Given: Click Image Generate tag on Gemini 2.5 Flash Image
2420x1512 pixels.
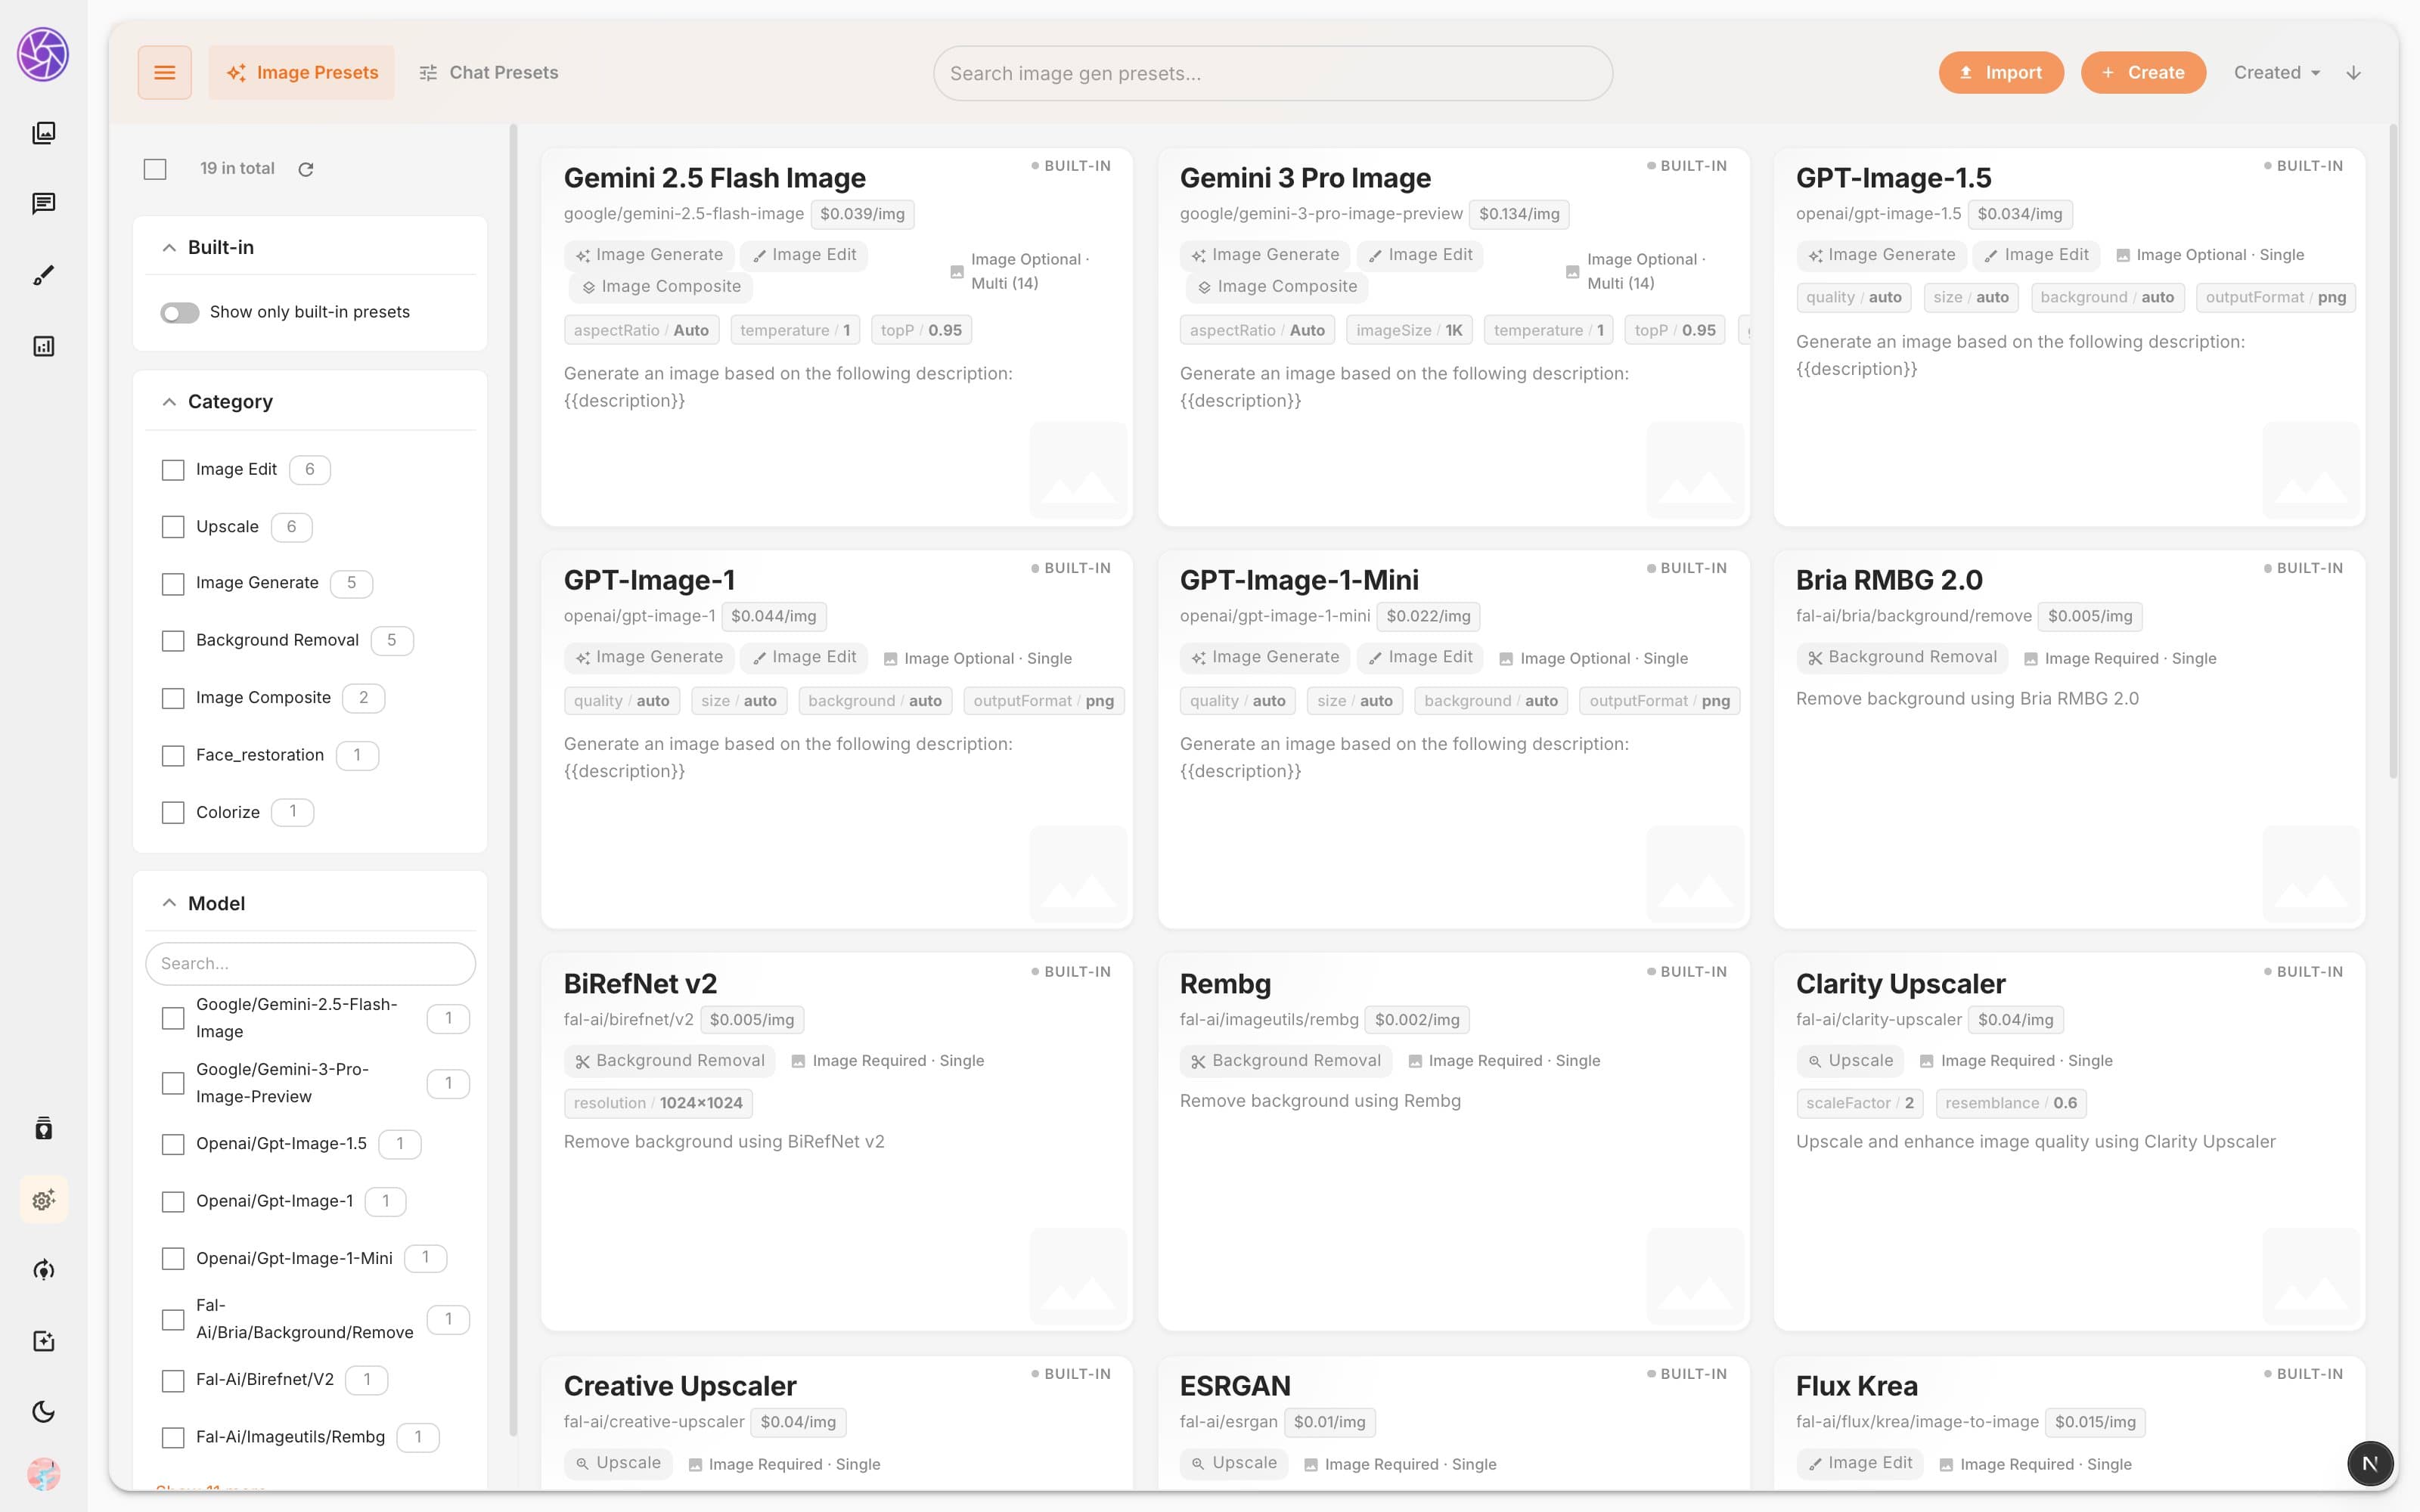Looking at the screenshot, I should (x=649, y=255).
